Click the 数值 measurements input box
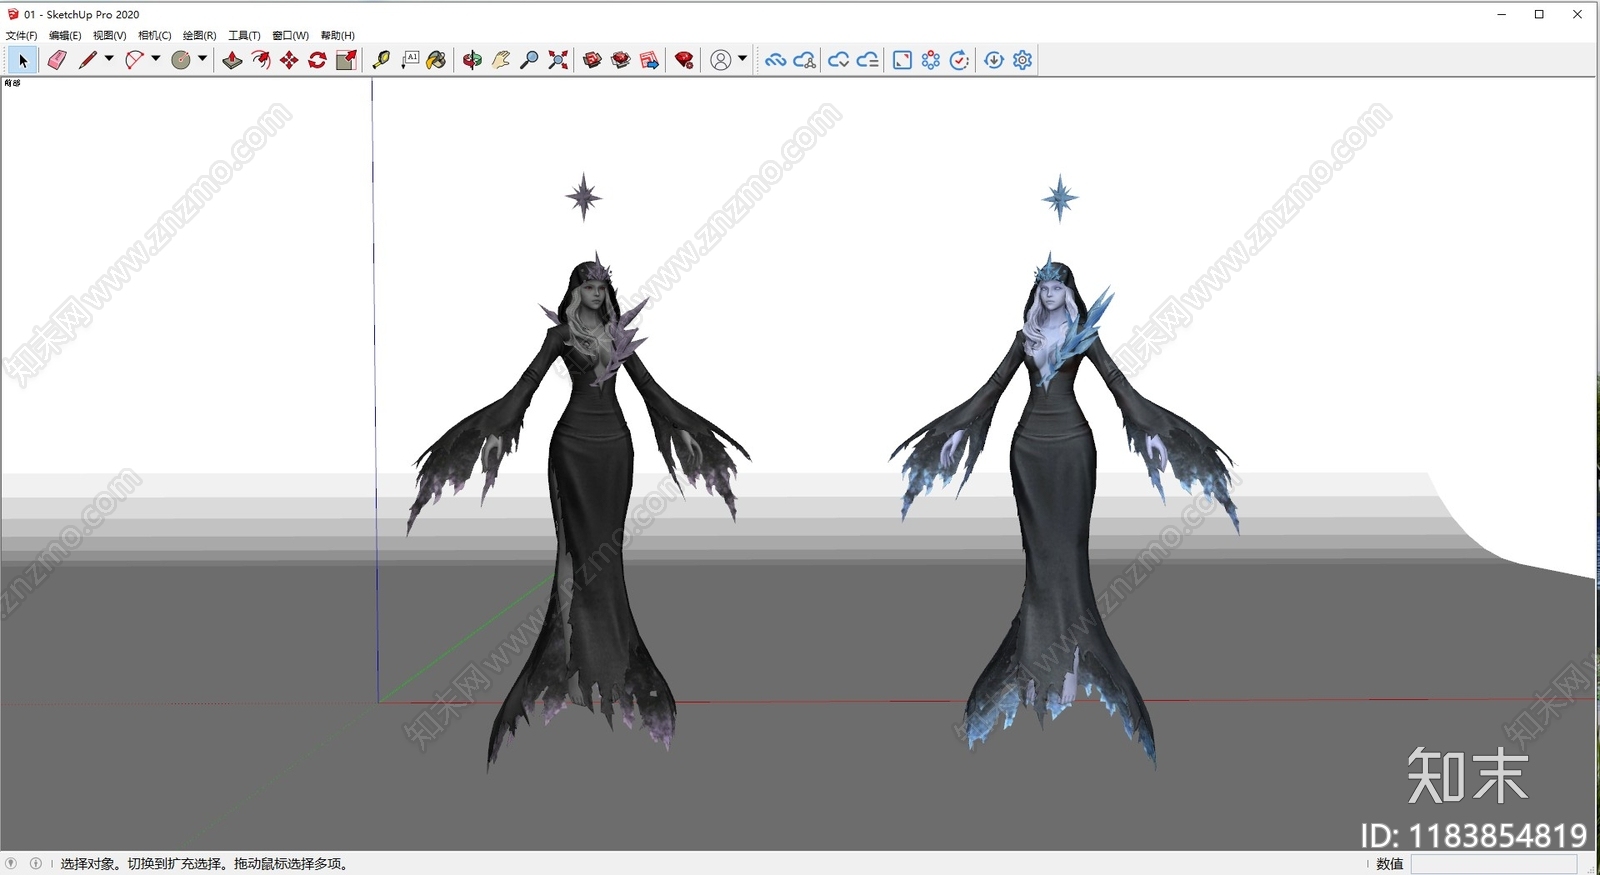The image size is (1600, 875). pos(1494,864)
